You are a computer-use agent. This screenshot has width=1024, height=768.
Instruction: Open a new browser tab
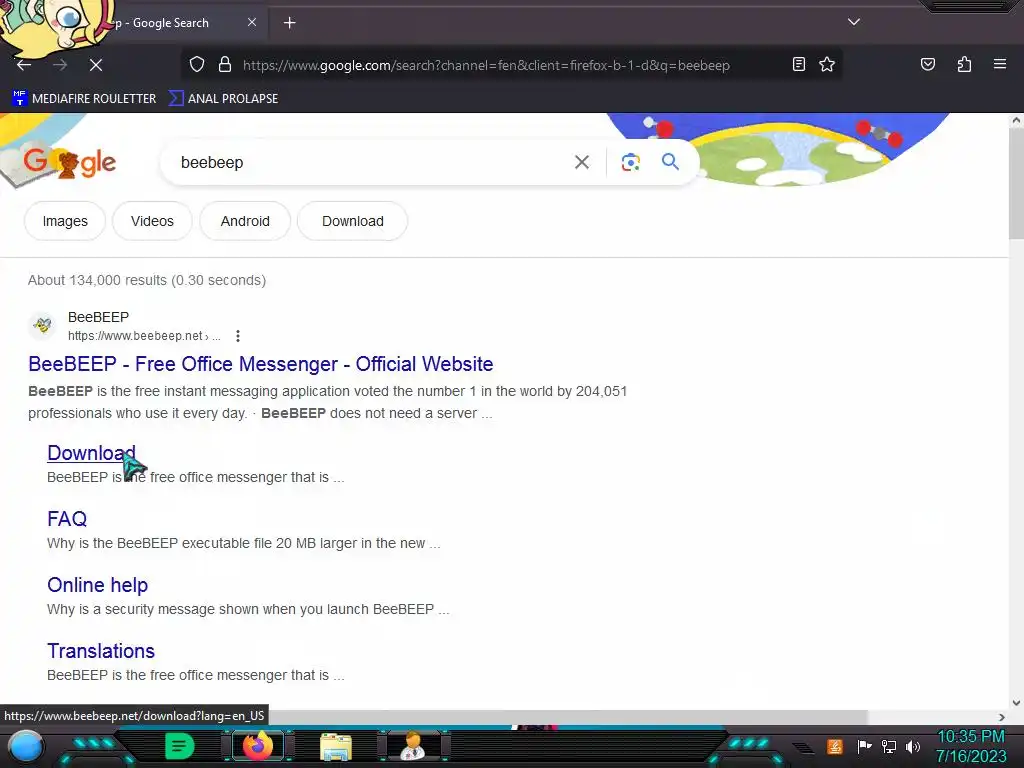tap(289, 23)
